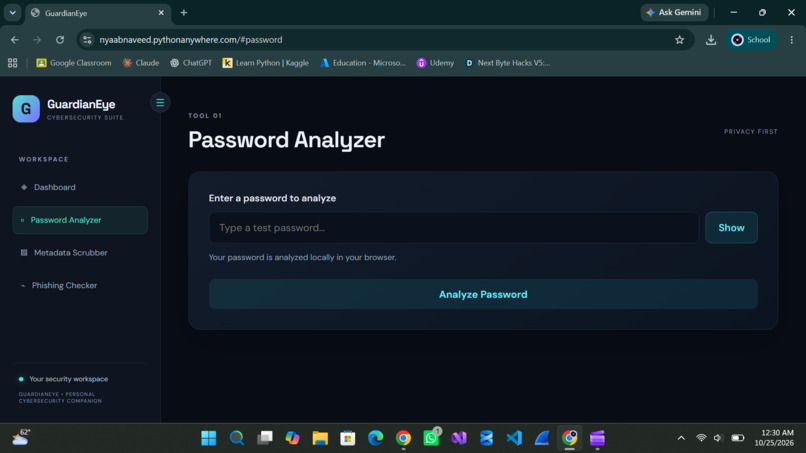
Task: Select Password Analyzer in the sidebar
Action: (x=80, y=220)
